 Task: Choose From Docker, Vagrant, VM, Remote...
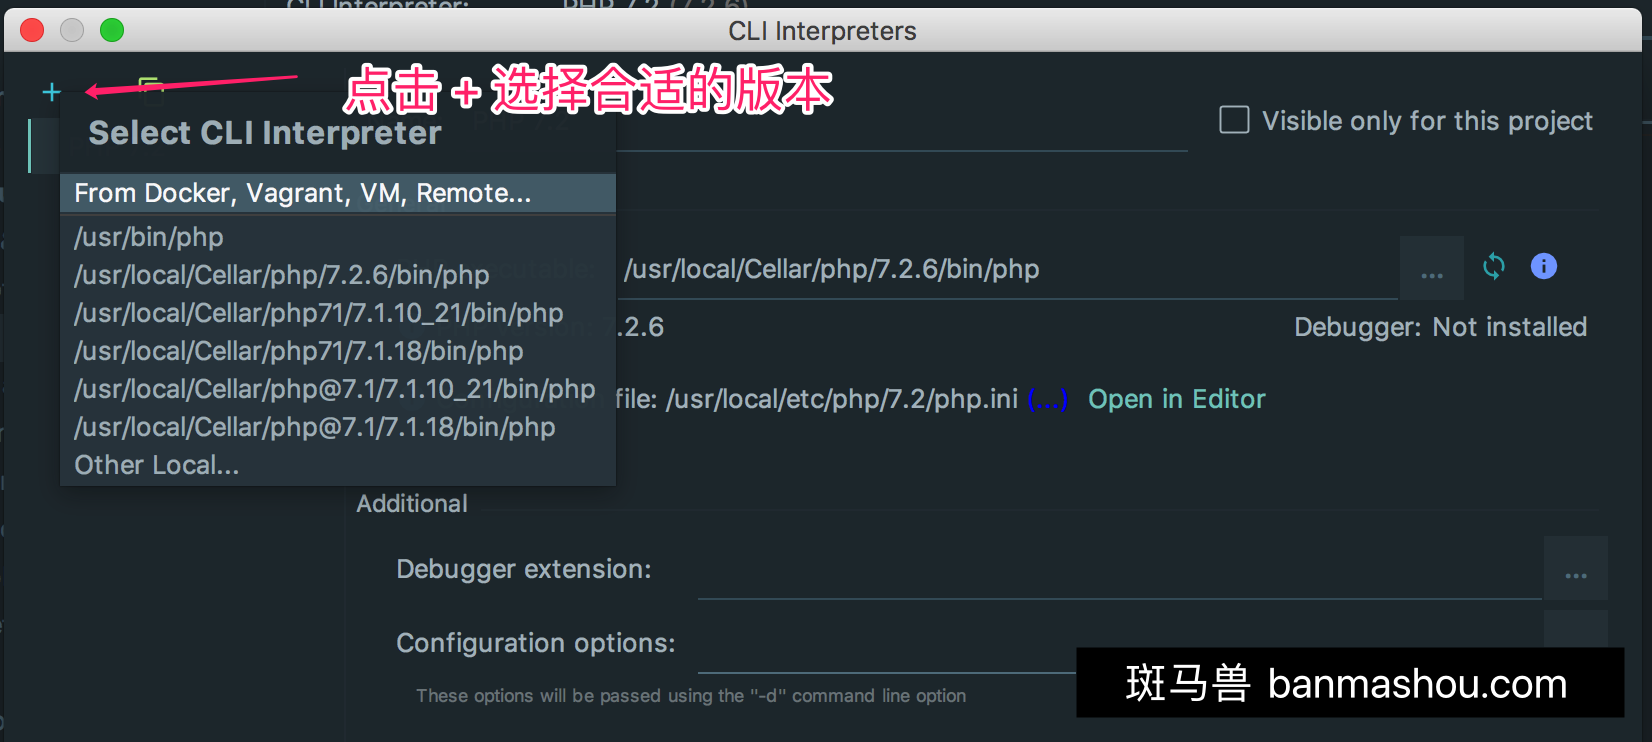[338, 193]
